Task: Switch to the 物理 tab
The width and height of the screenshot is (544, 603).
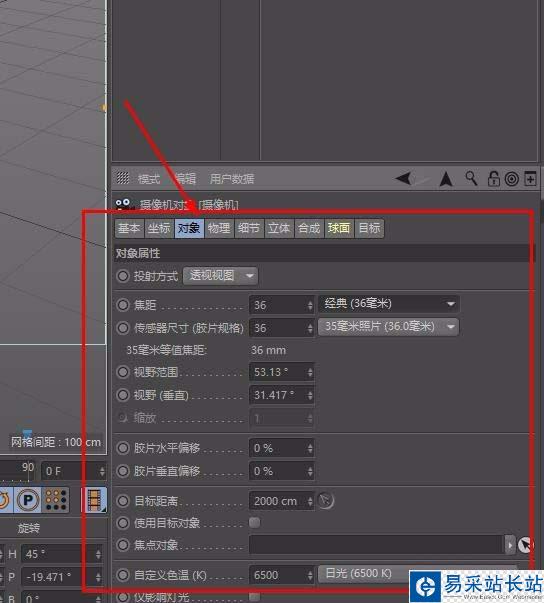Action: coord(219,228)
